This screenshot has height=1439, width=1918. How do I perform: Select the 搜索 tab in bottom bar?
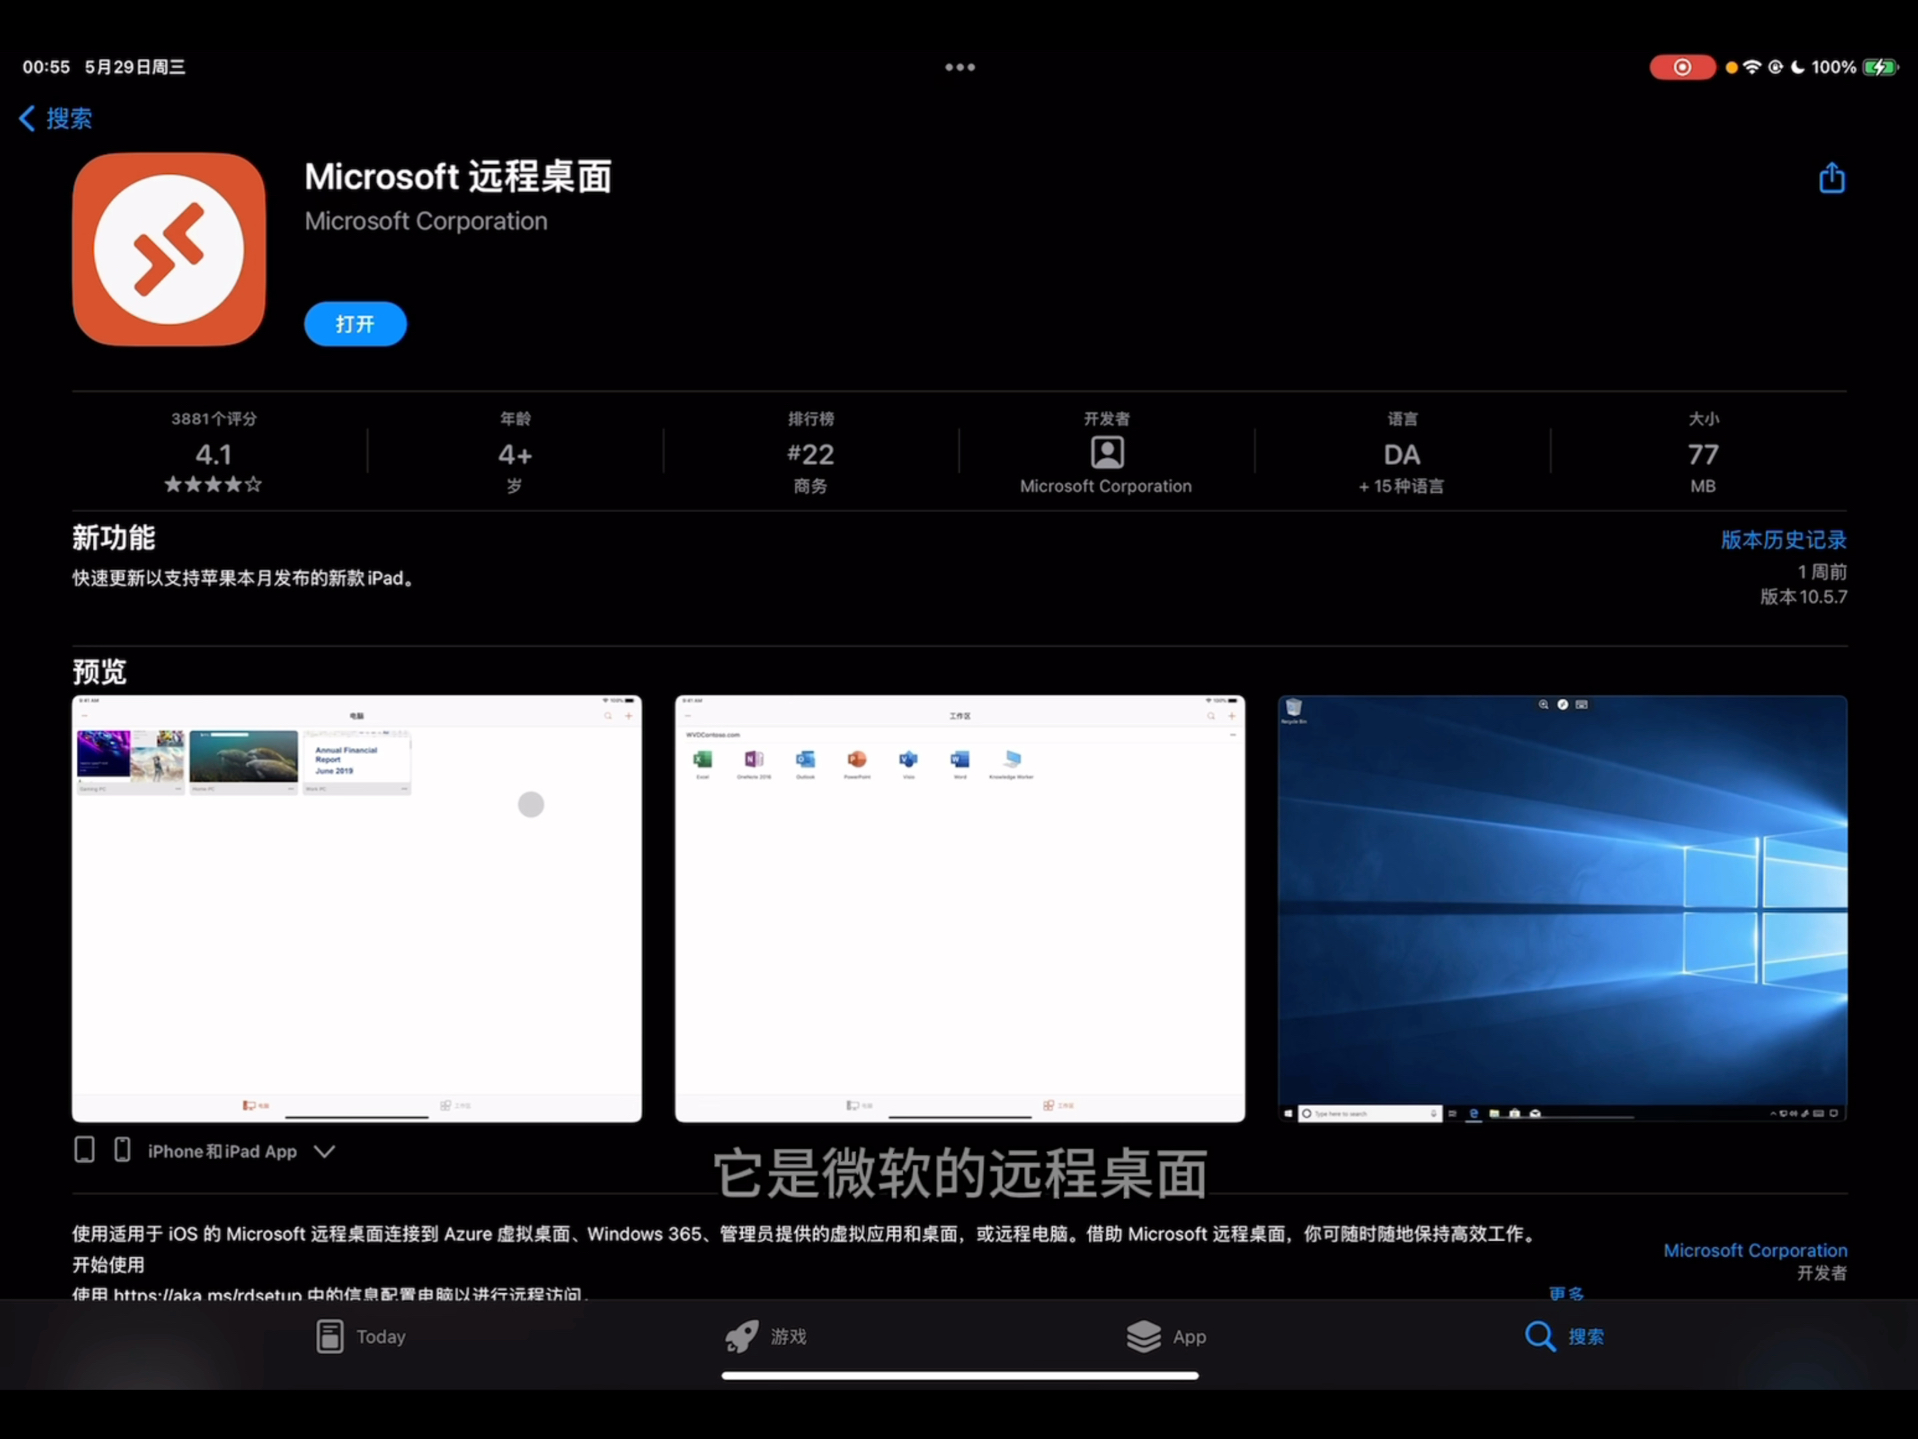[1565, 1336]
